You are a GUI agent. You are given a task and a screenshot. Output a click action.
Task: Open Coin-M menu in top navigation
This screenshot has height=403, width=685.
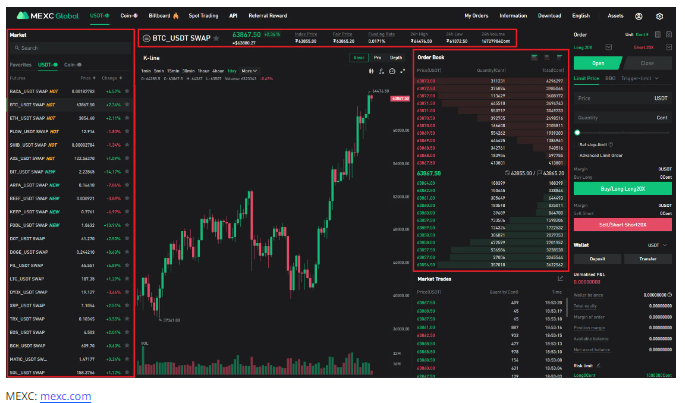(x=129, y=16)
